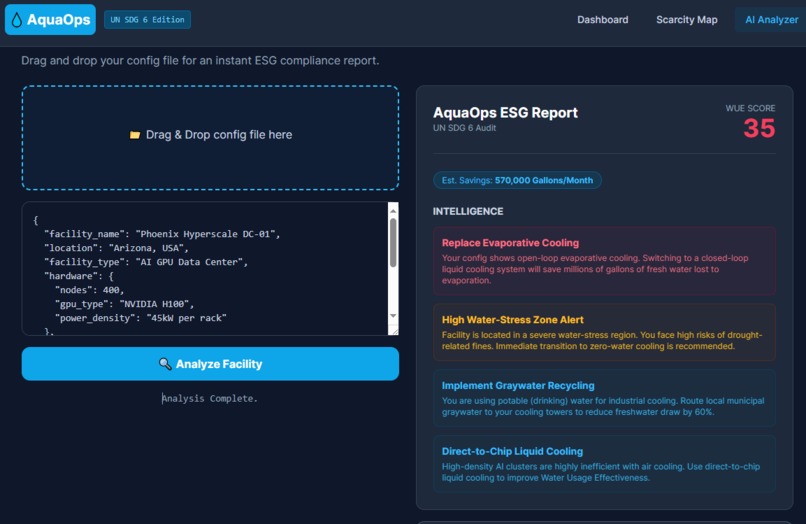
Task: Click the High Water-Stress Zone description text
Action: click(602, 340)
